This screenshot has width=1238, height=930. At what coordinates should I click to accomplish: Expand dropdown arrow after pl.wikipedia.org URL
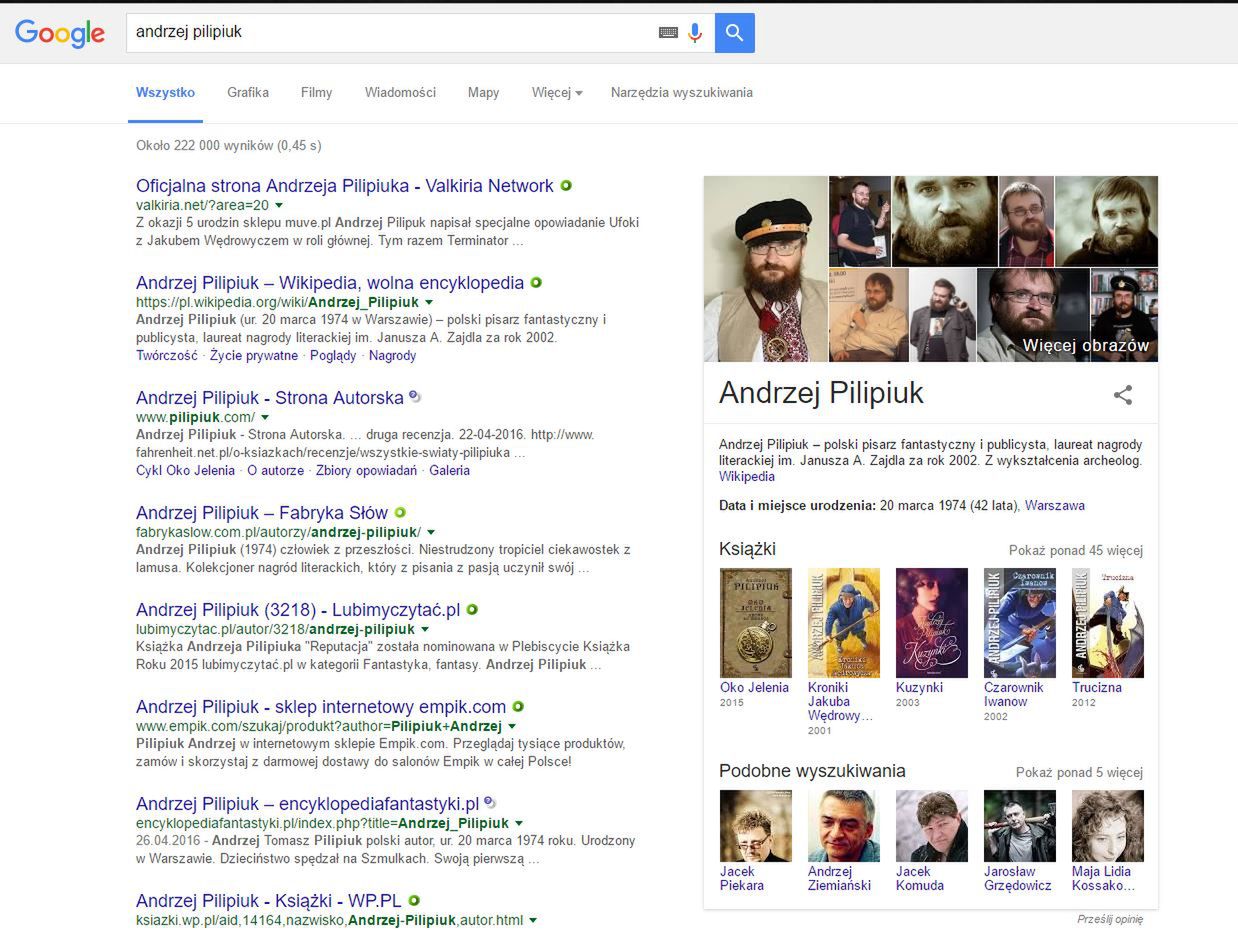point(429,302)
